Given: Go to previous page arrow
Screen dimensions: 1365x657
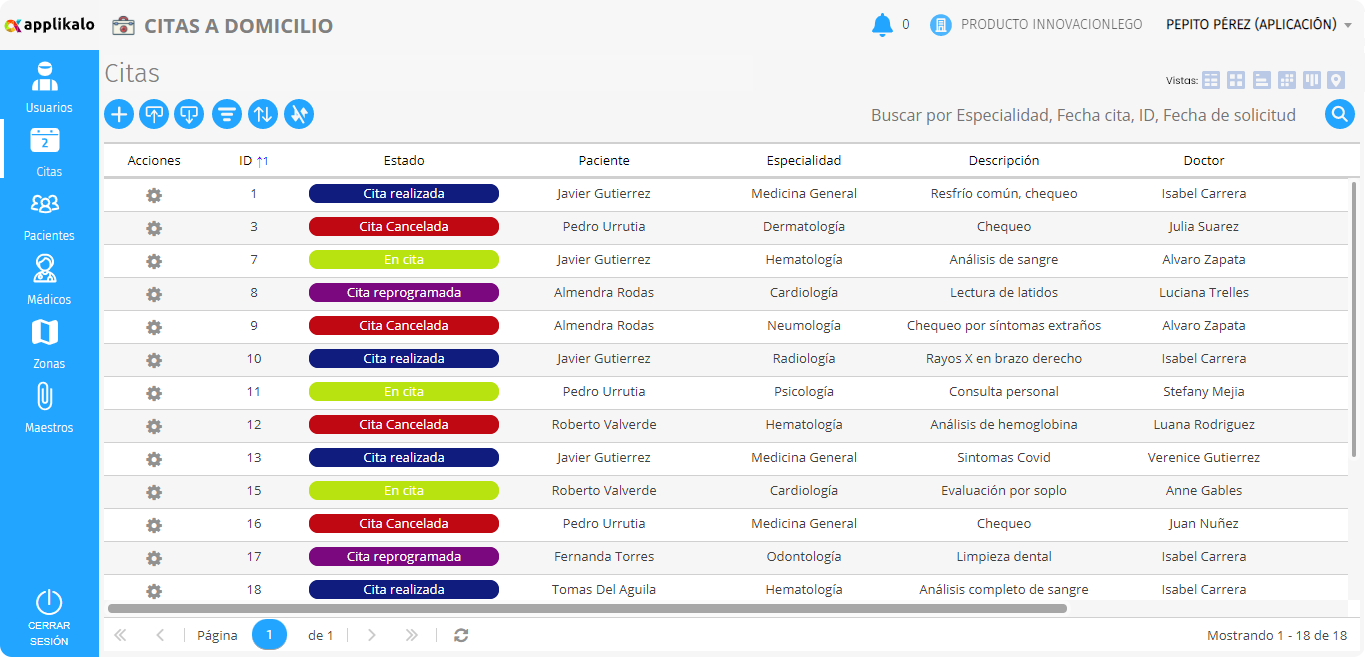Looking at the screenshot, I should tap(160, 635).
